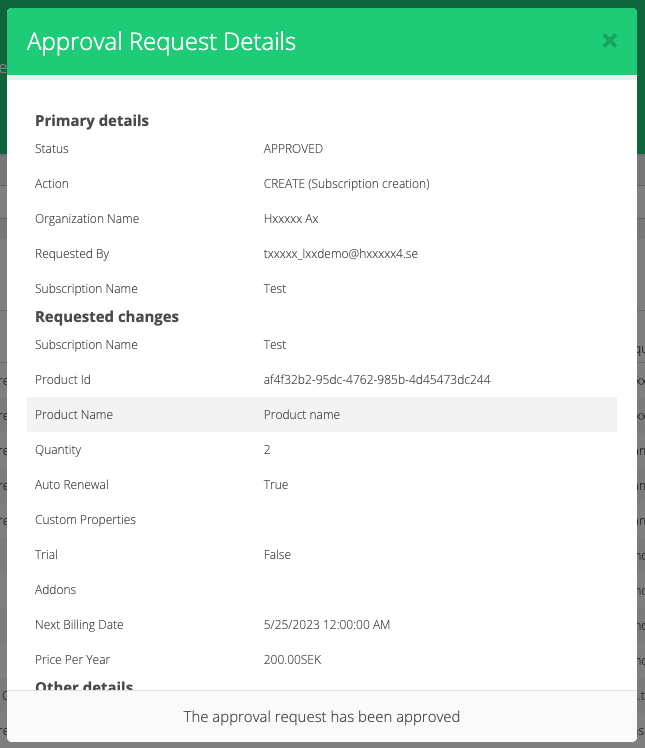Viewport: 645px width, 748px height.
Task: Select the Trial False value
Action: point(277,555)
